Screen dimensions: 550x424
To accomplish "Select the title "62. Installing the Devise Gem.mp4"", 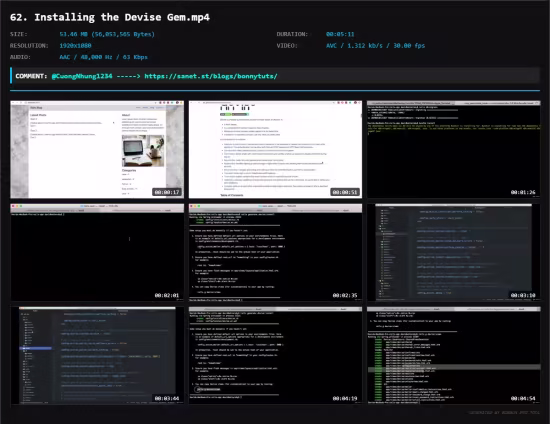I will [x=110, y=17].
